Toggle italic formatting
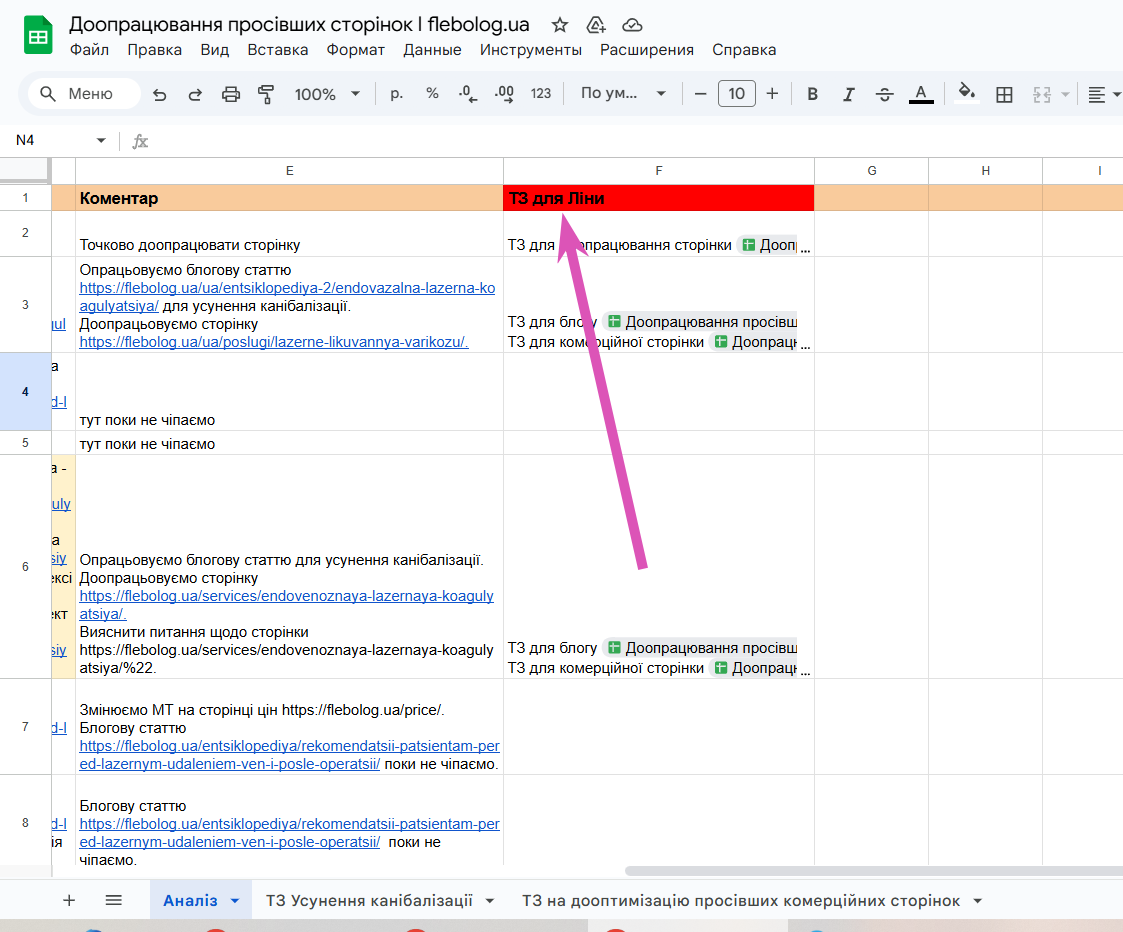 (848, 94)
